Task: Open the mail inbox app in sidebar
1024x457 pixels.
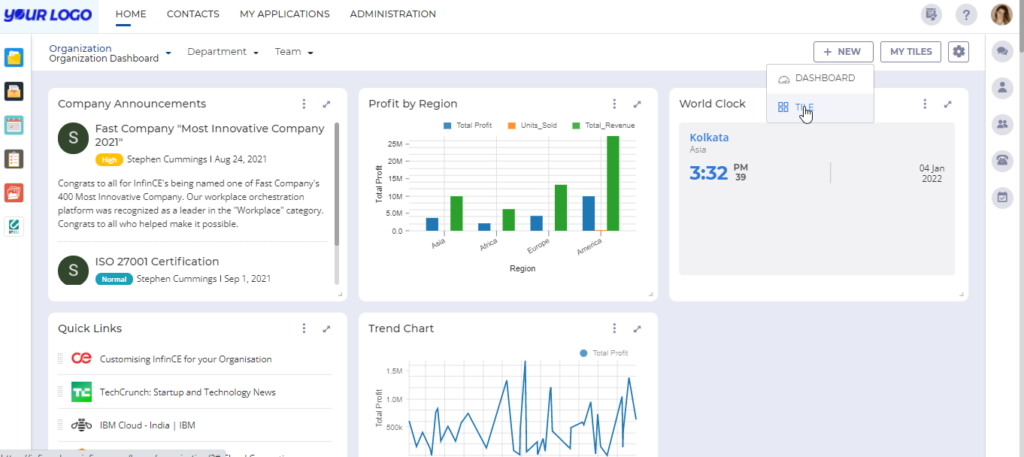Action: 14,91
